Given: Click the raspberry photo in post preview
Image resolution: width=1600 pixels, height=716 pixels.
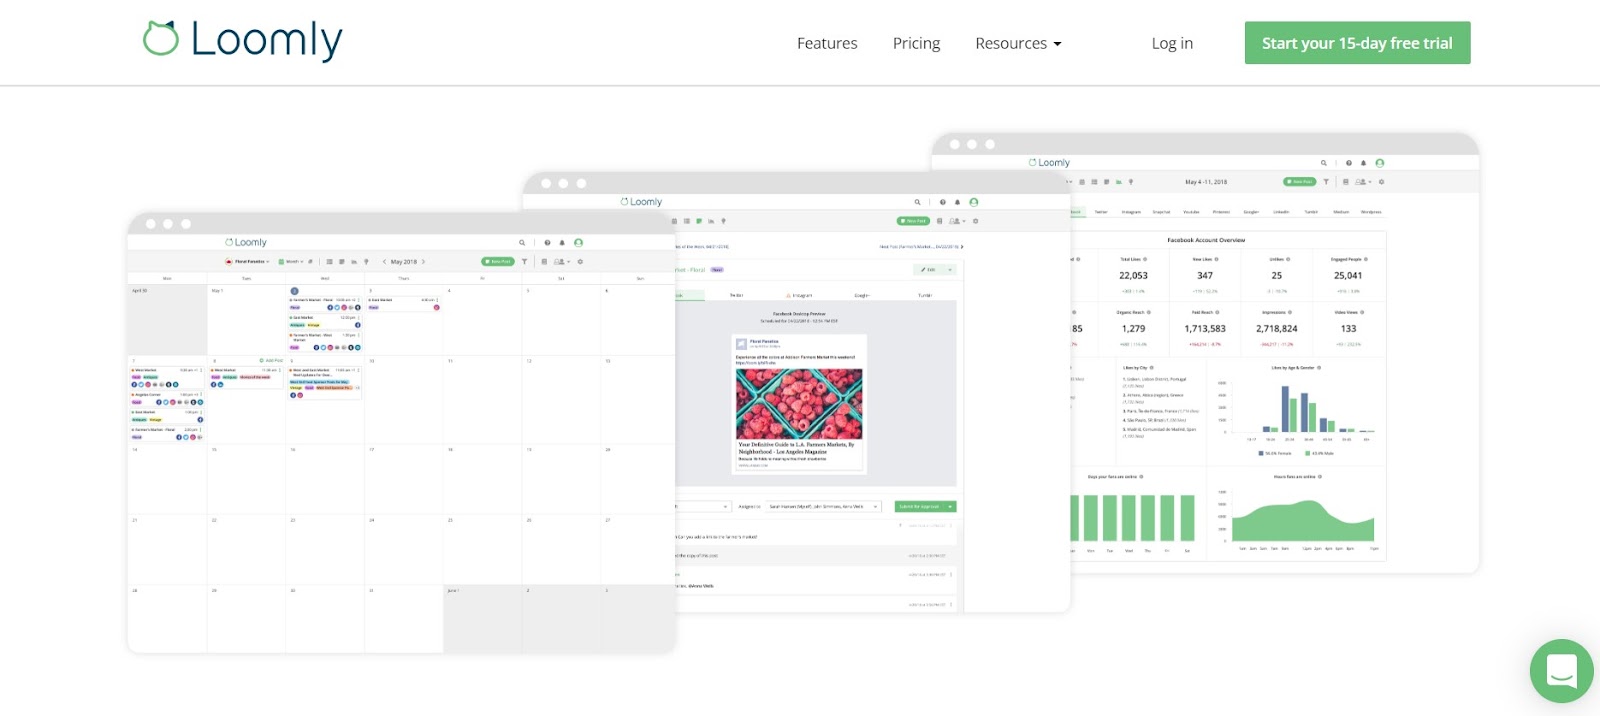Looking at the screenshot, I should 799,404.
